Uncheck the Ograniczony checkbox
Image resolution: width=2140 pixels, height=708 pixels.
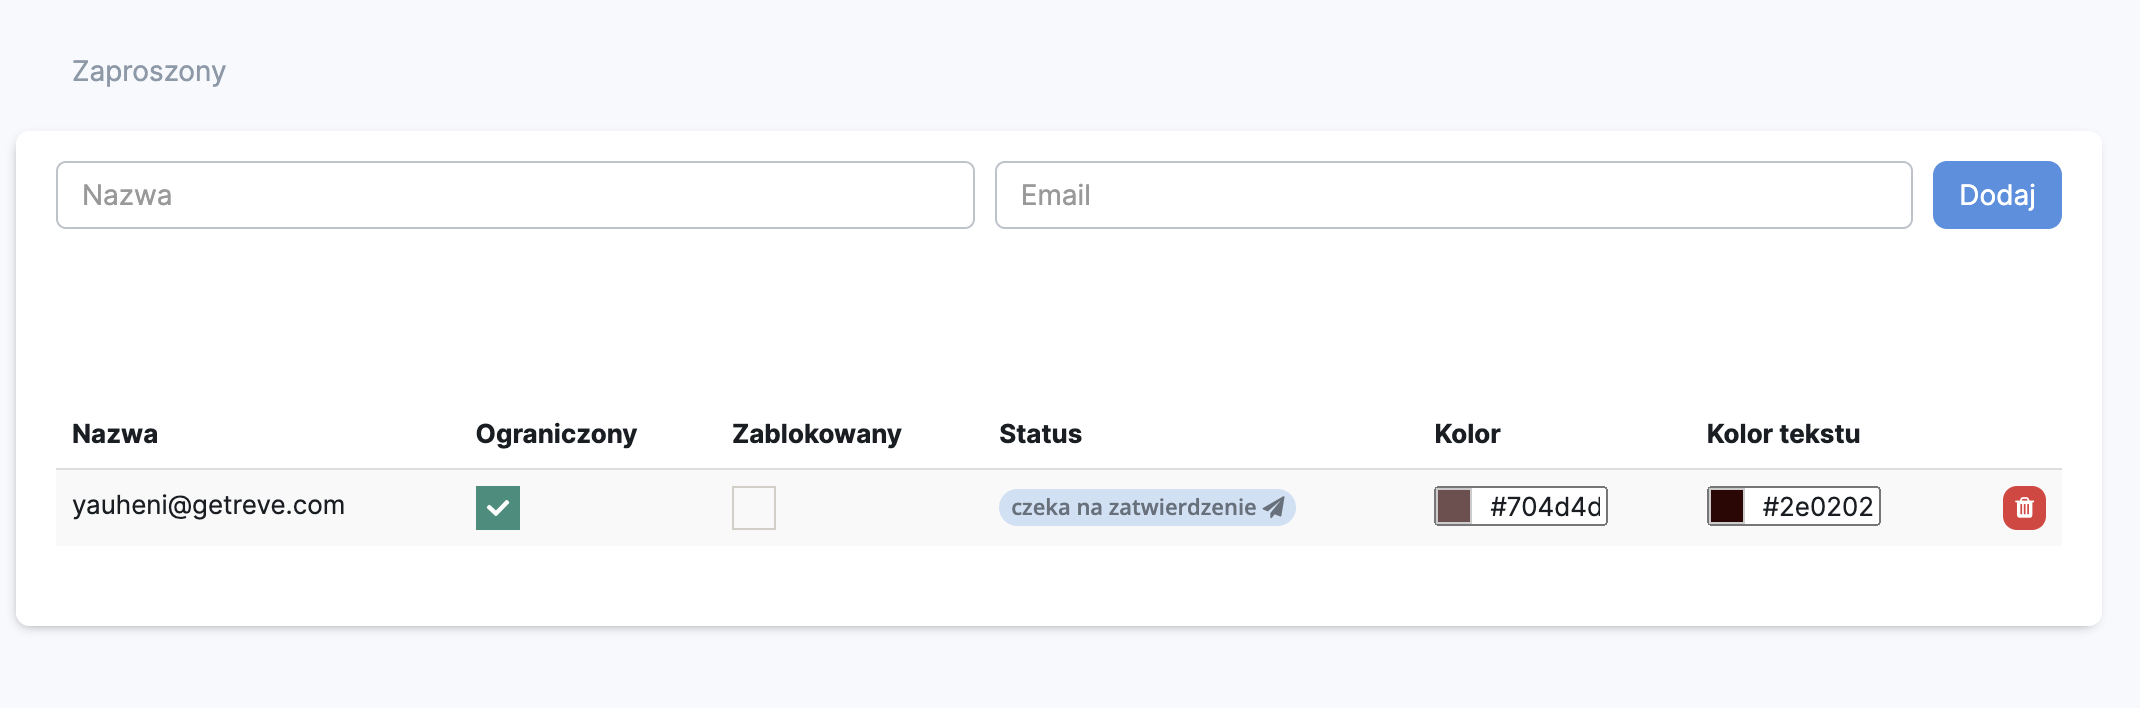point(498,508)
